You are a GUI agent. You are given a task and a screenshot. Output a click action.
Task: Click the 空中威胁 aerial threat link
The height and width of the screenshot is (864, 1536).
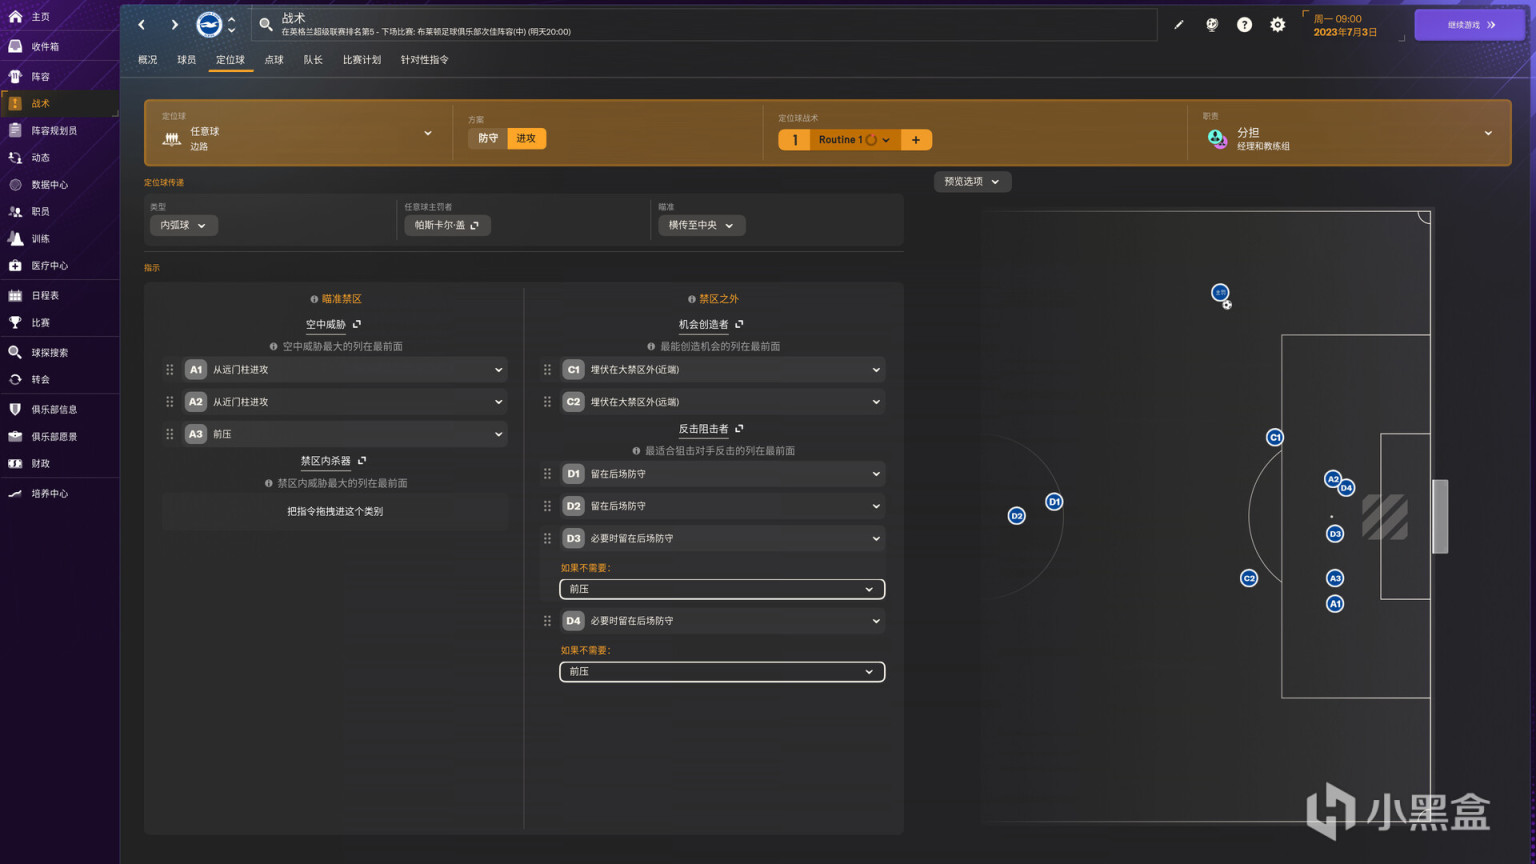pyautogui.click(x=333, y=324)
